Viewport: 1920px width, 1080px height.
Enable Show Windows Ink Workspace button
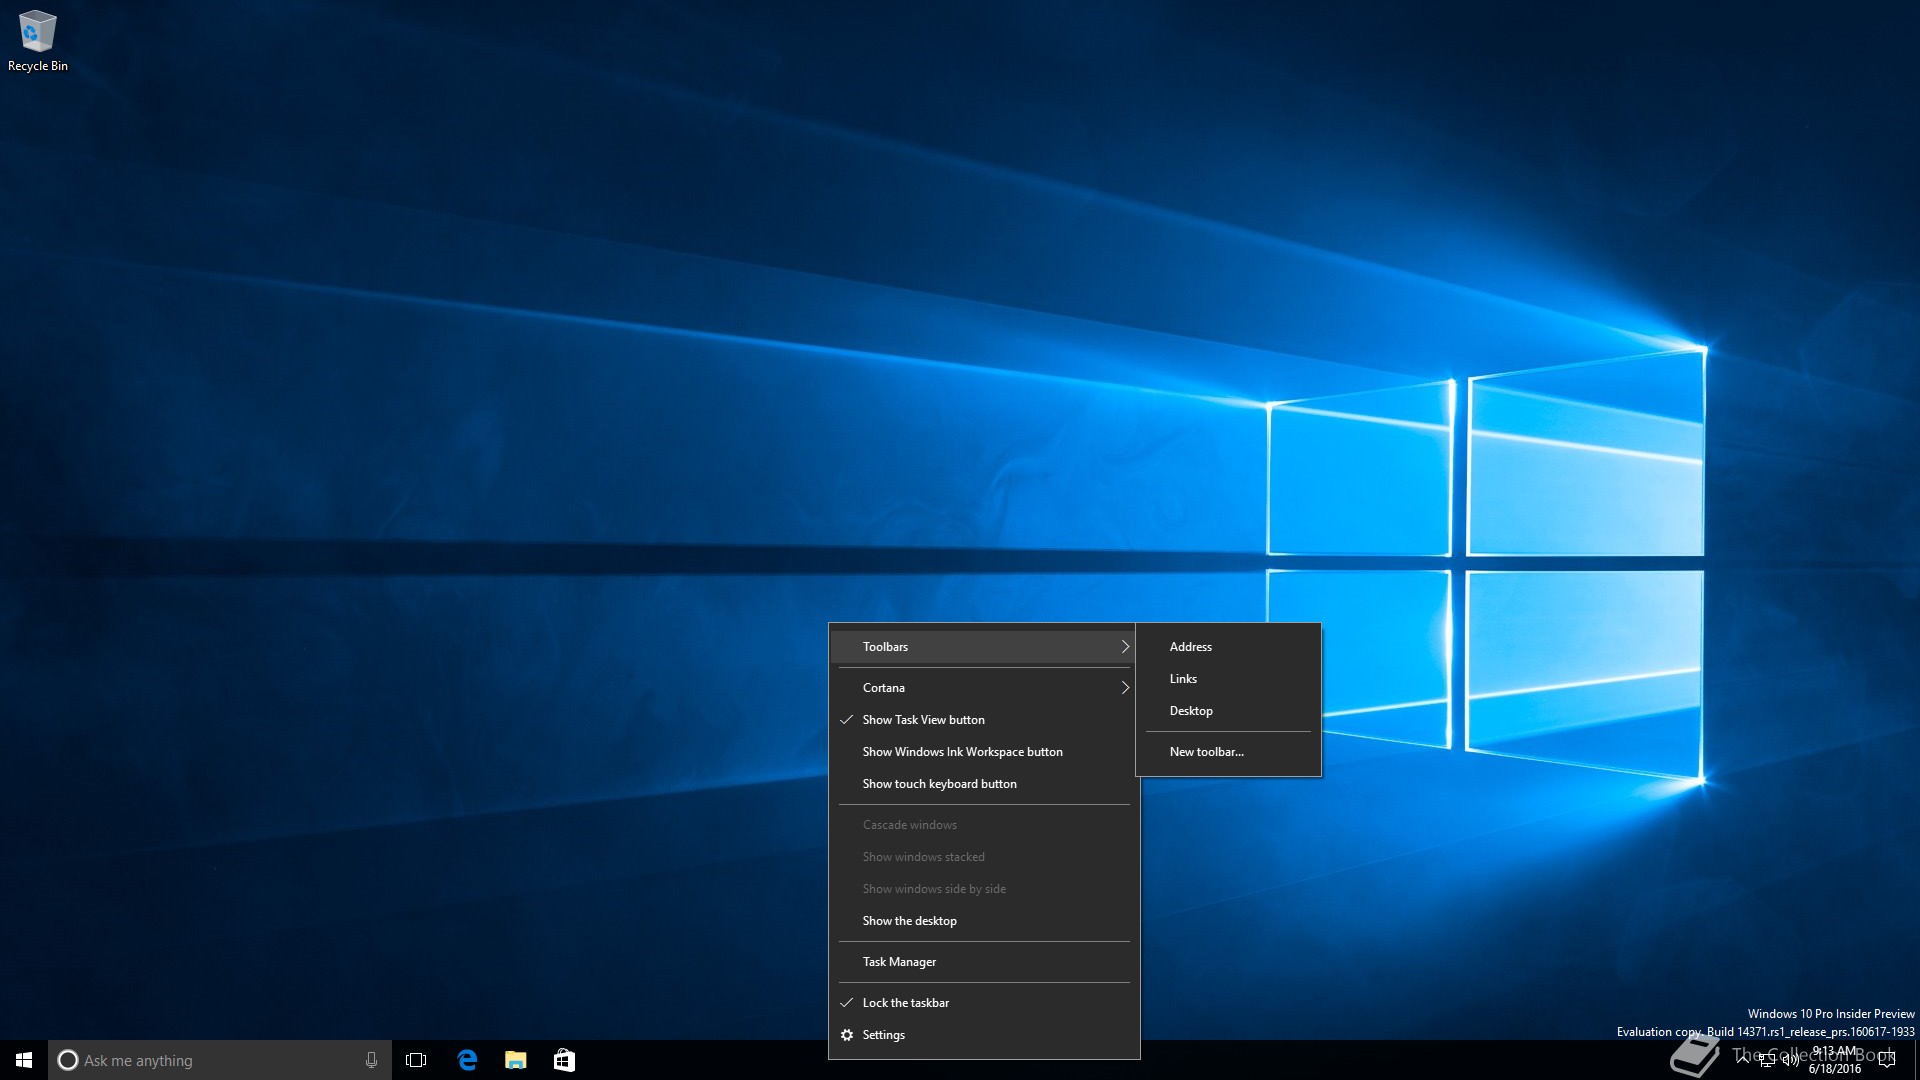tap(984, 752)
